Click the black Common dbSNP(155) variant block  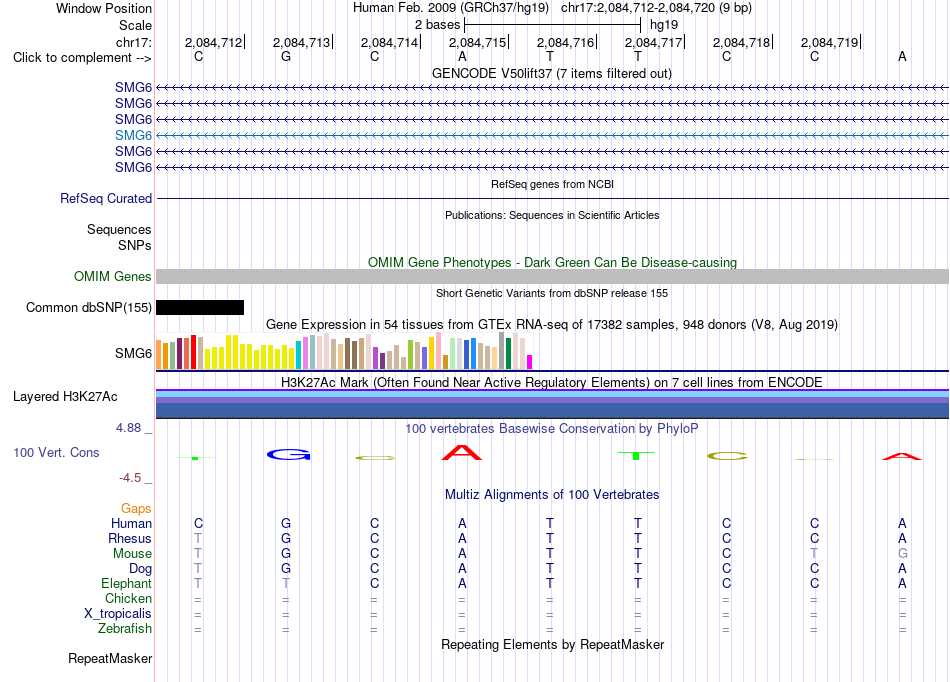point(200,308)
